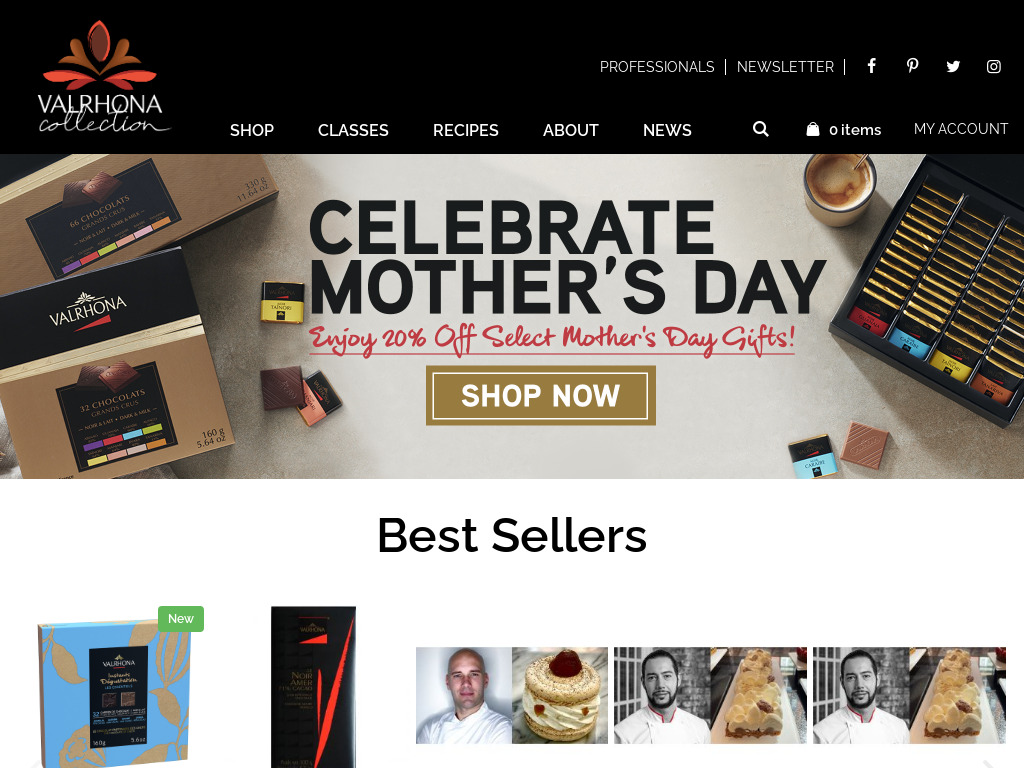Open the bald chef macaron recipe thumbnail
The height and width of the screenshot is (768, 1024).
pos(511,695)
